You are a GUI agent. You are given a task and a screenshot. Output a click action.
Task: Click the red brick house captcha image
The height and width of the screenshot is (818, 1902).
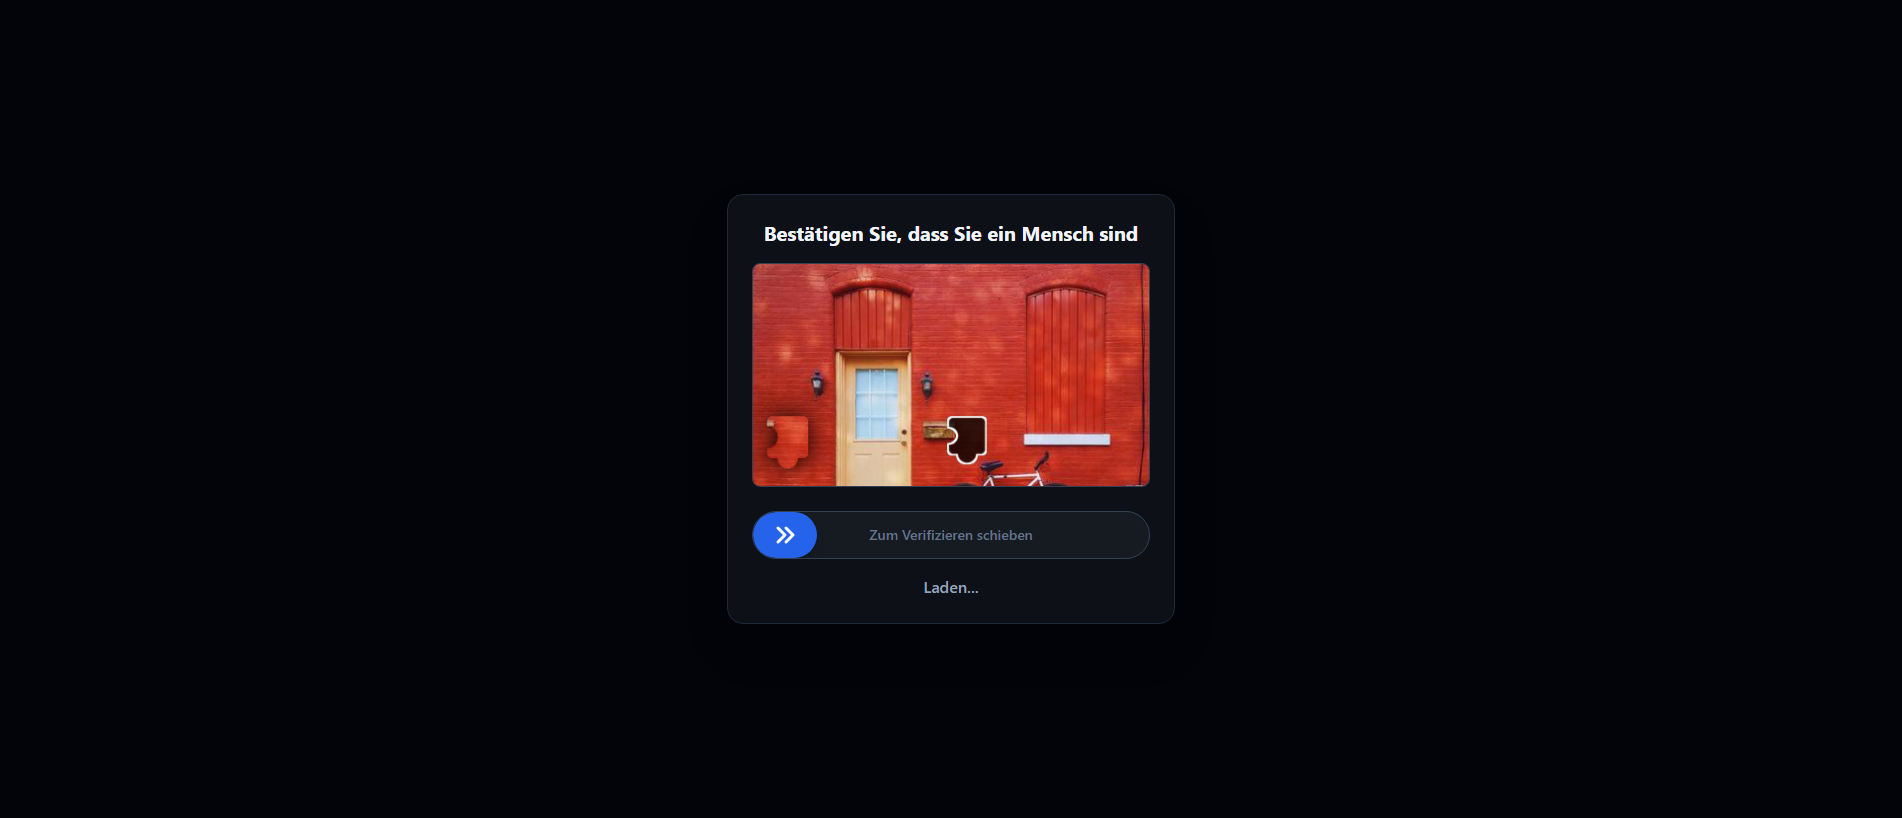click(951, 375)
